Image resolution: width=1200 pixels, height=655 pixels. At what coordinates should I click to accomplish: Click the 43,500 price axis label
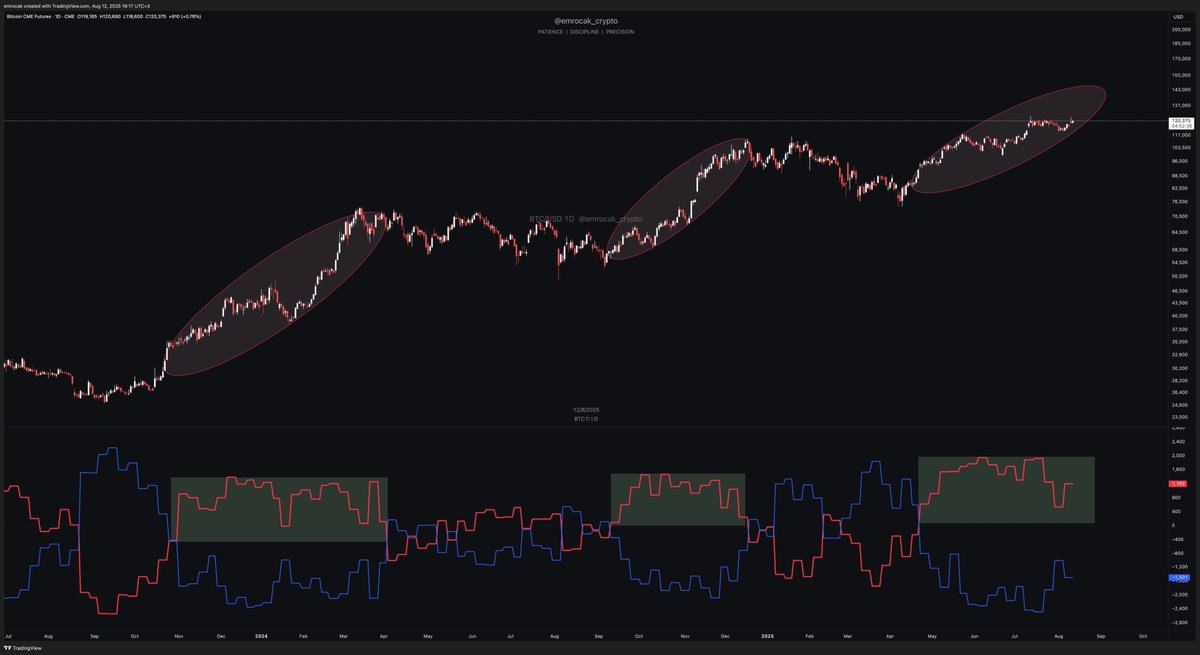click(1180, 302)
